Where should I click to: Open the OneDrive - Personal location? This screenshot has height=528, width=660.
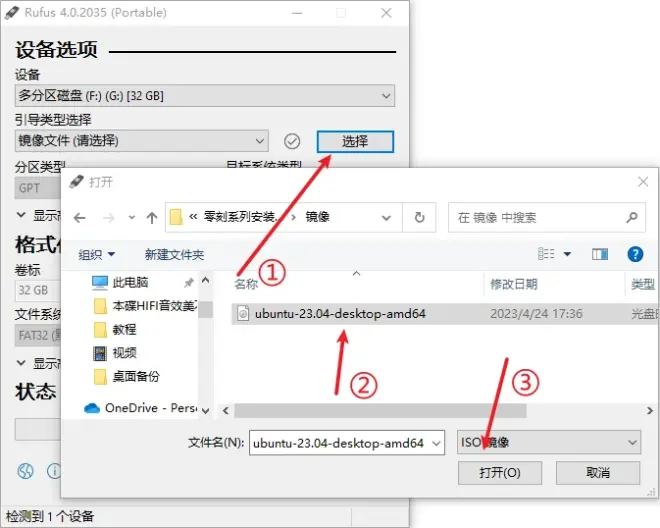(140, 408)
